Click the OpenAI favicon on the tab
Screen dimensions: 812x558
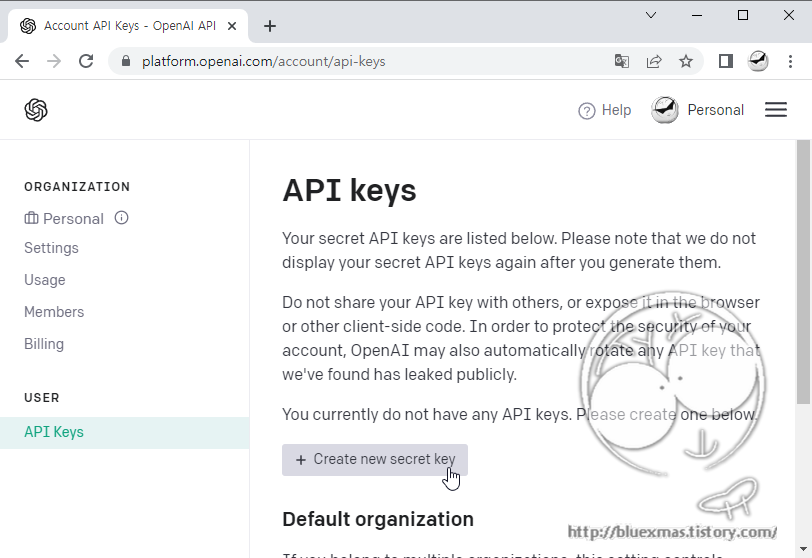(x=28, y=26)
